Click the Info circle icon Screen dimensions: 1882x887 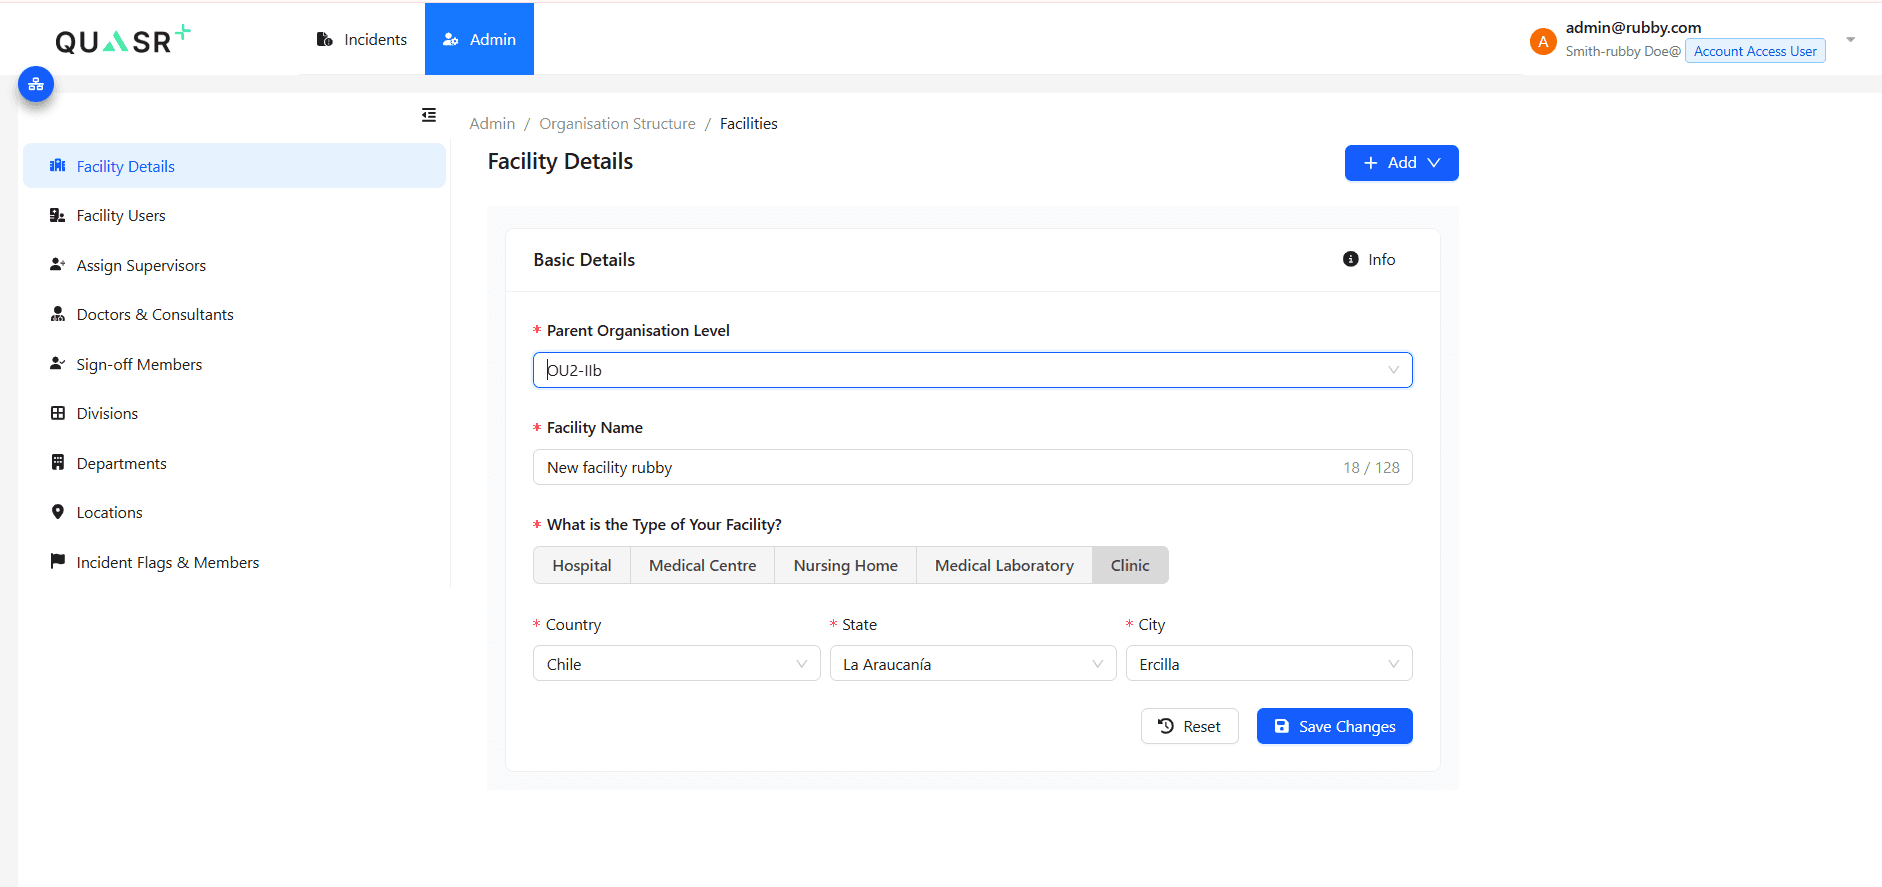click(1351, 259)
